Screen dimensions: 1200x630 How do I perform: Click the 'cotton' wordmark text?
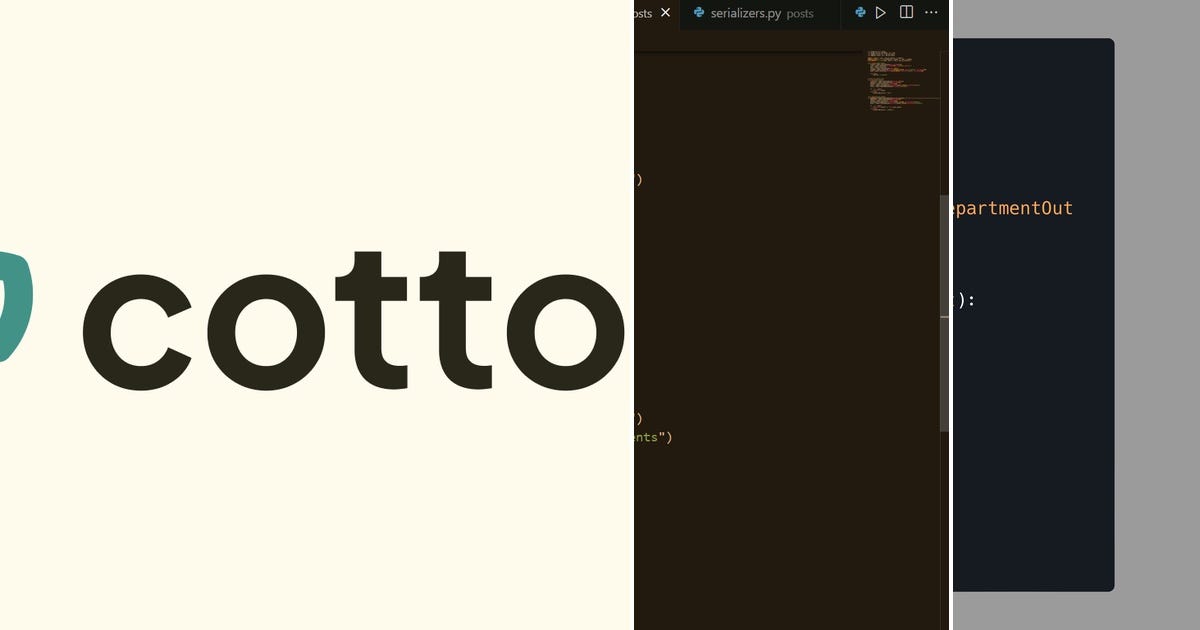pos(350,320)
